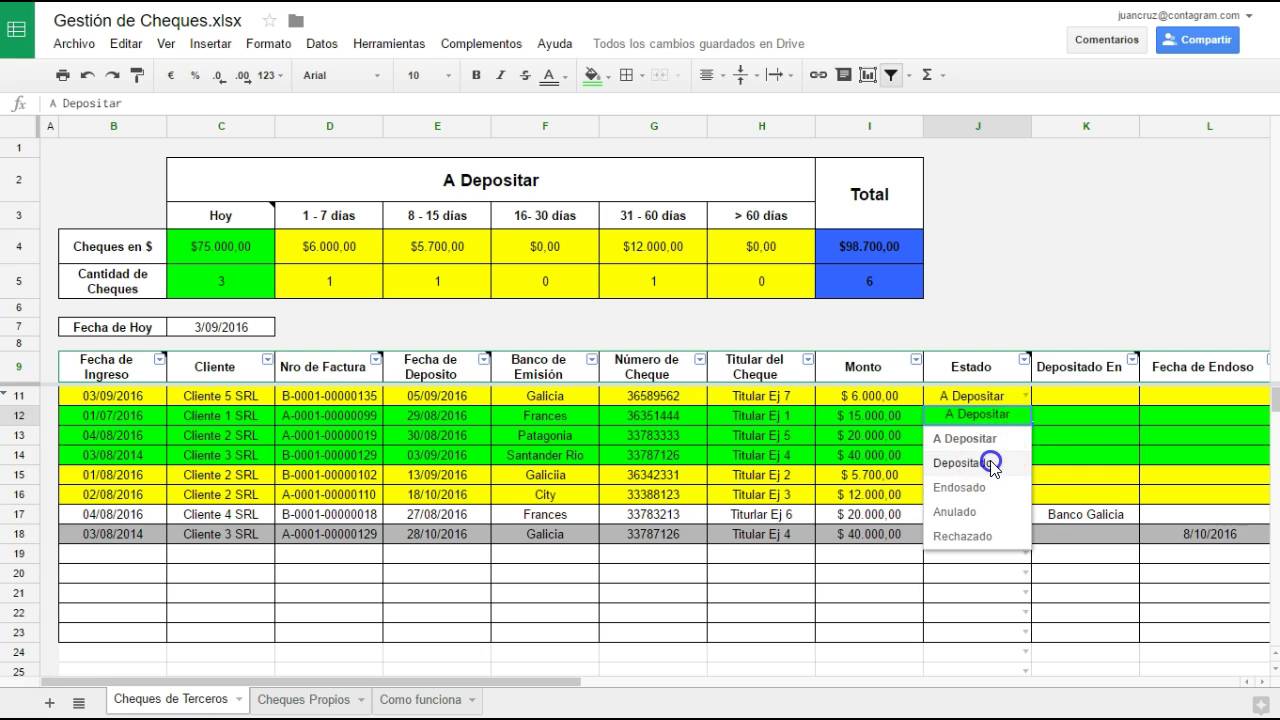Open the Sheets home icon
Image resolution: width=1280 pixels, height=720 pixels.
(17, 29)
